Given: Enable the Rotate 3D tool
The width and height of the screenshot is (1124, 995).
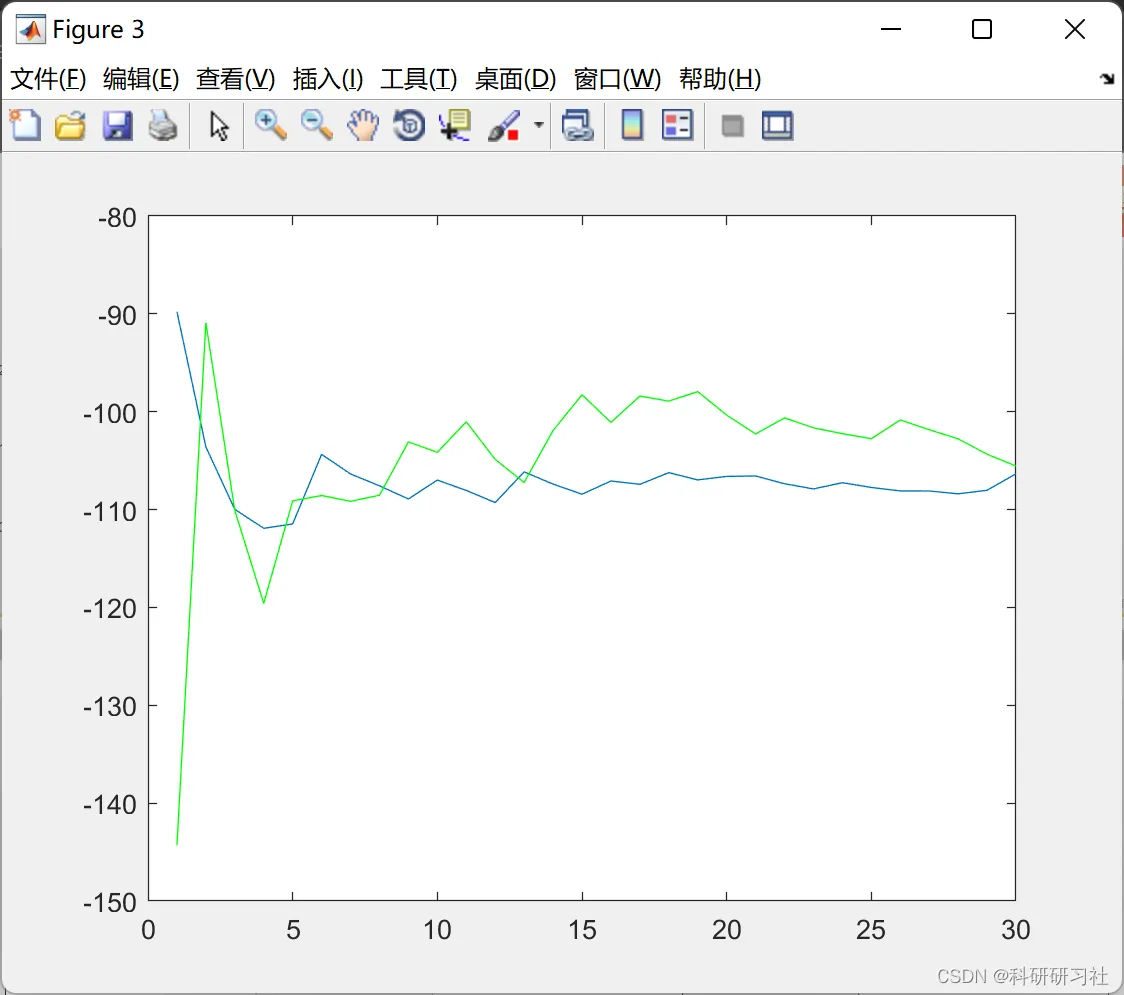Looking at the screenshot, I should coord(409,125).
